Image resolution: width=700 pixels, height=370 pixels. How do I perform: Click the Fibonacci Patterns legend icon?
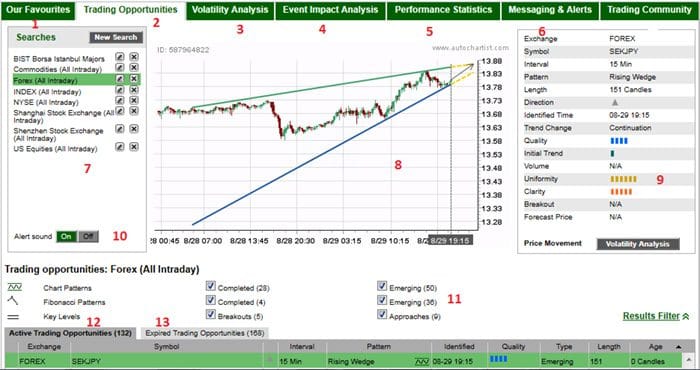point(13,300)
